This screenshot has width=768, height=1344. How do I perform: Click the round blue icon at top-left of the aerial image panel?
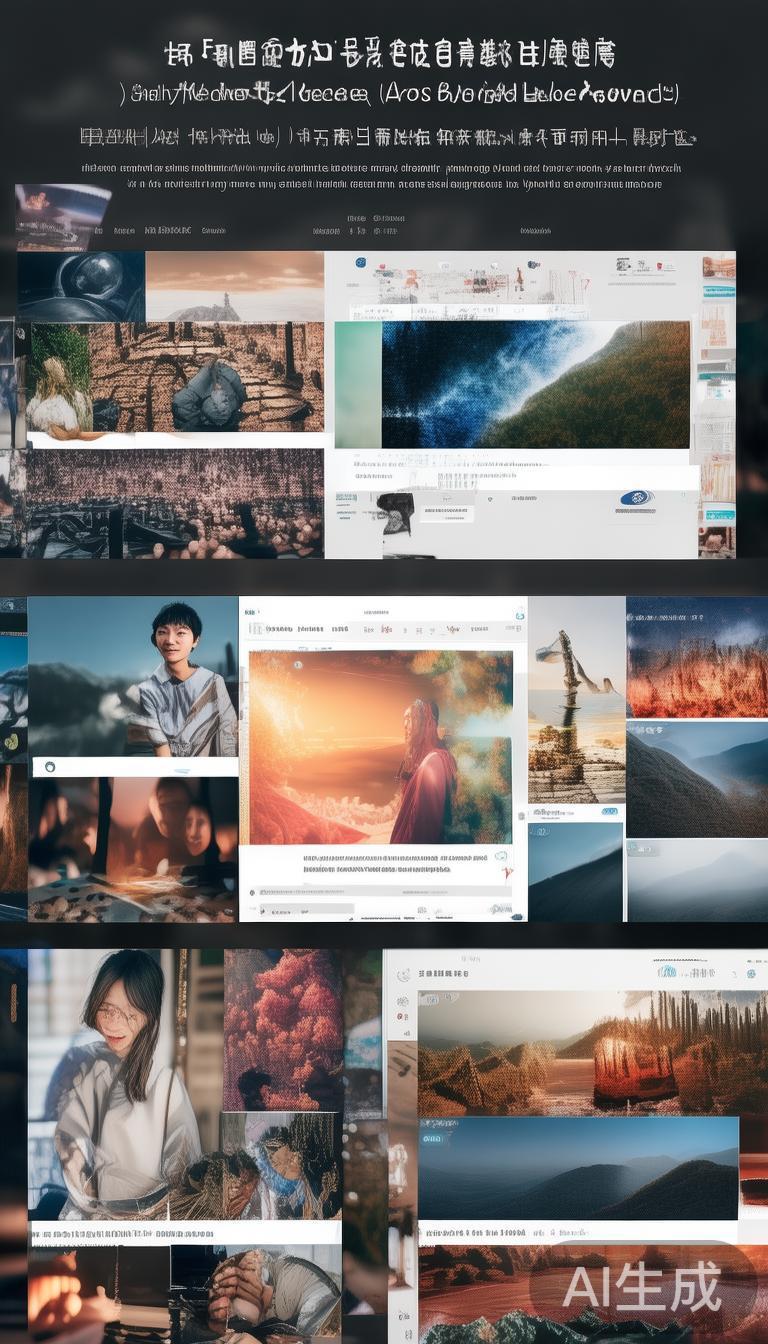tap(359, 263)
